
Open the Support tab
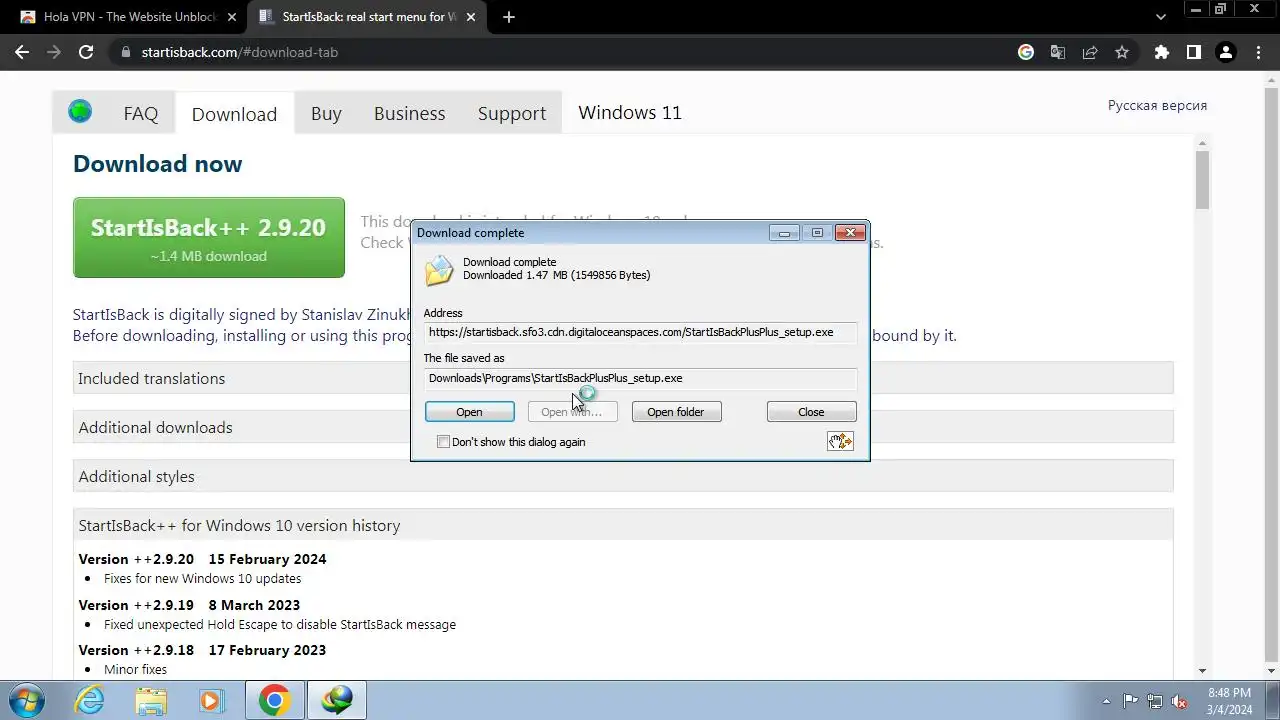click(x=512, y=113)
